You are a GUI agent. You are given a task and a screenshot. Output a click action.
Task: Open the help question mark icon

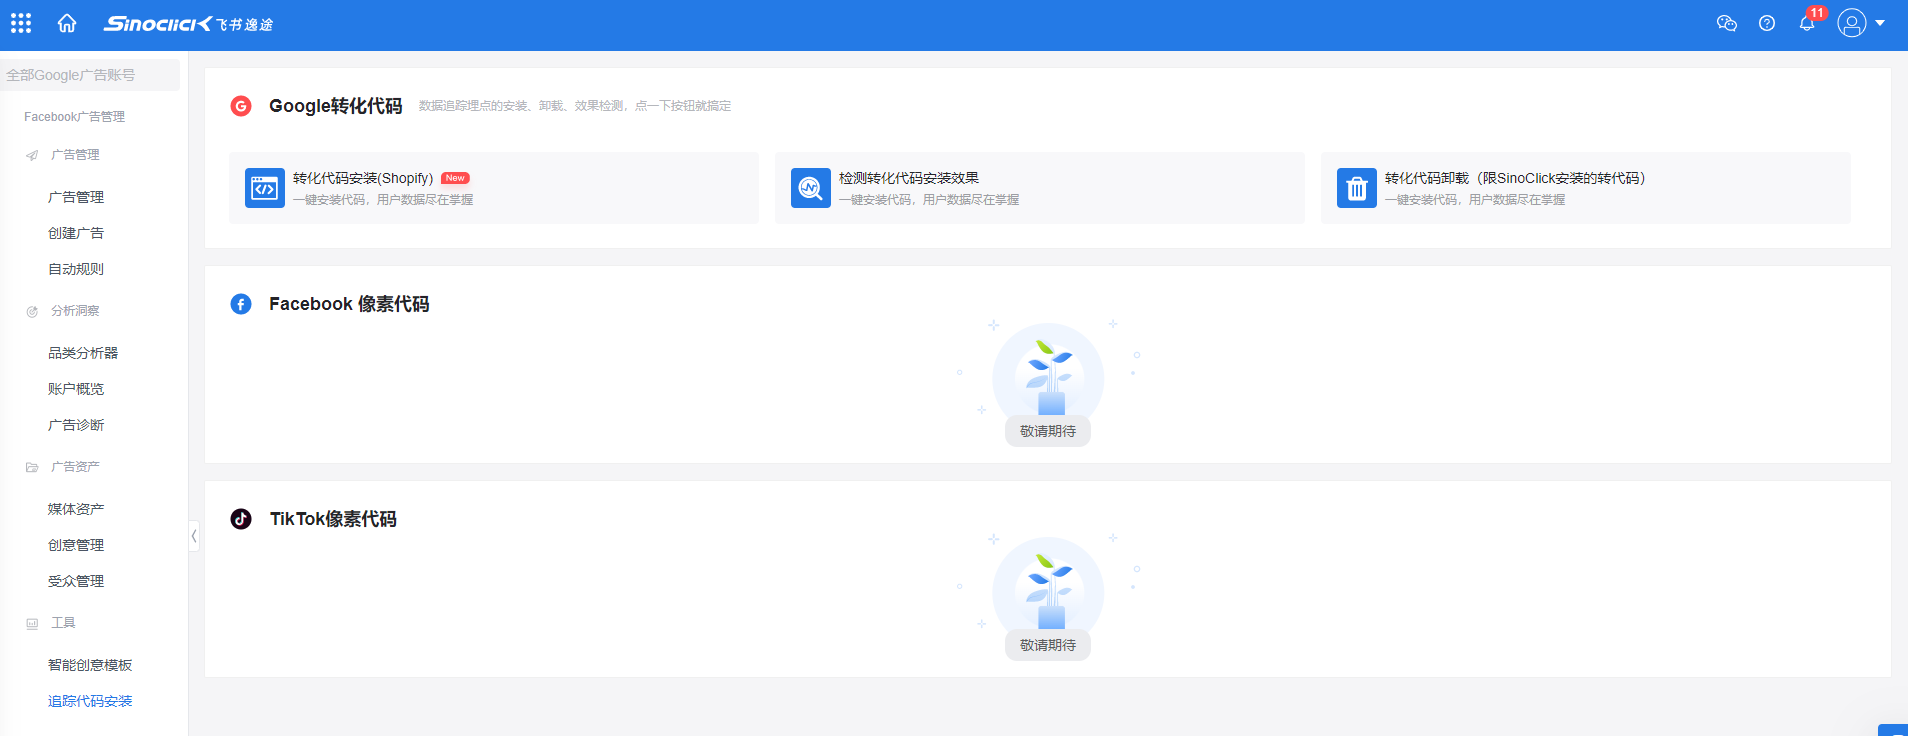coord(1767,23)
